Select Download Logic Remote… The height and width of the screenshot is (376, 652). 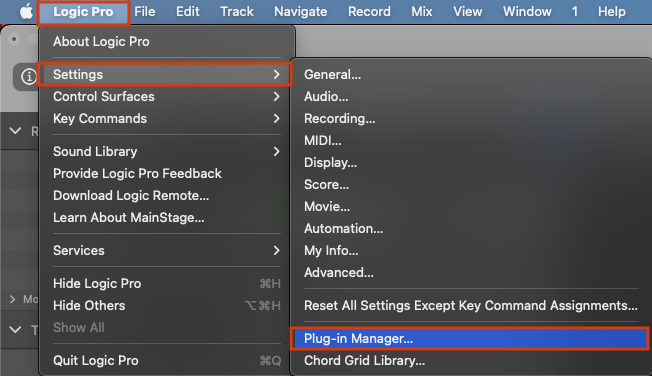coord(166,195)
